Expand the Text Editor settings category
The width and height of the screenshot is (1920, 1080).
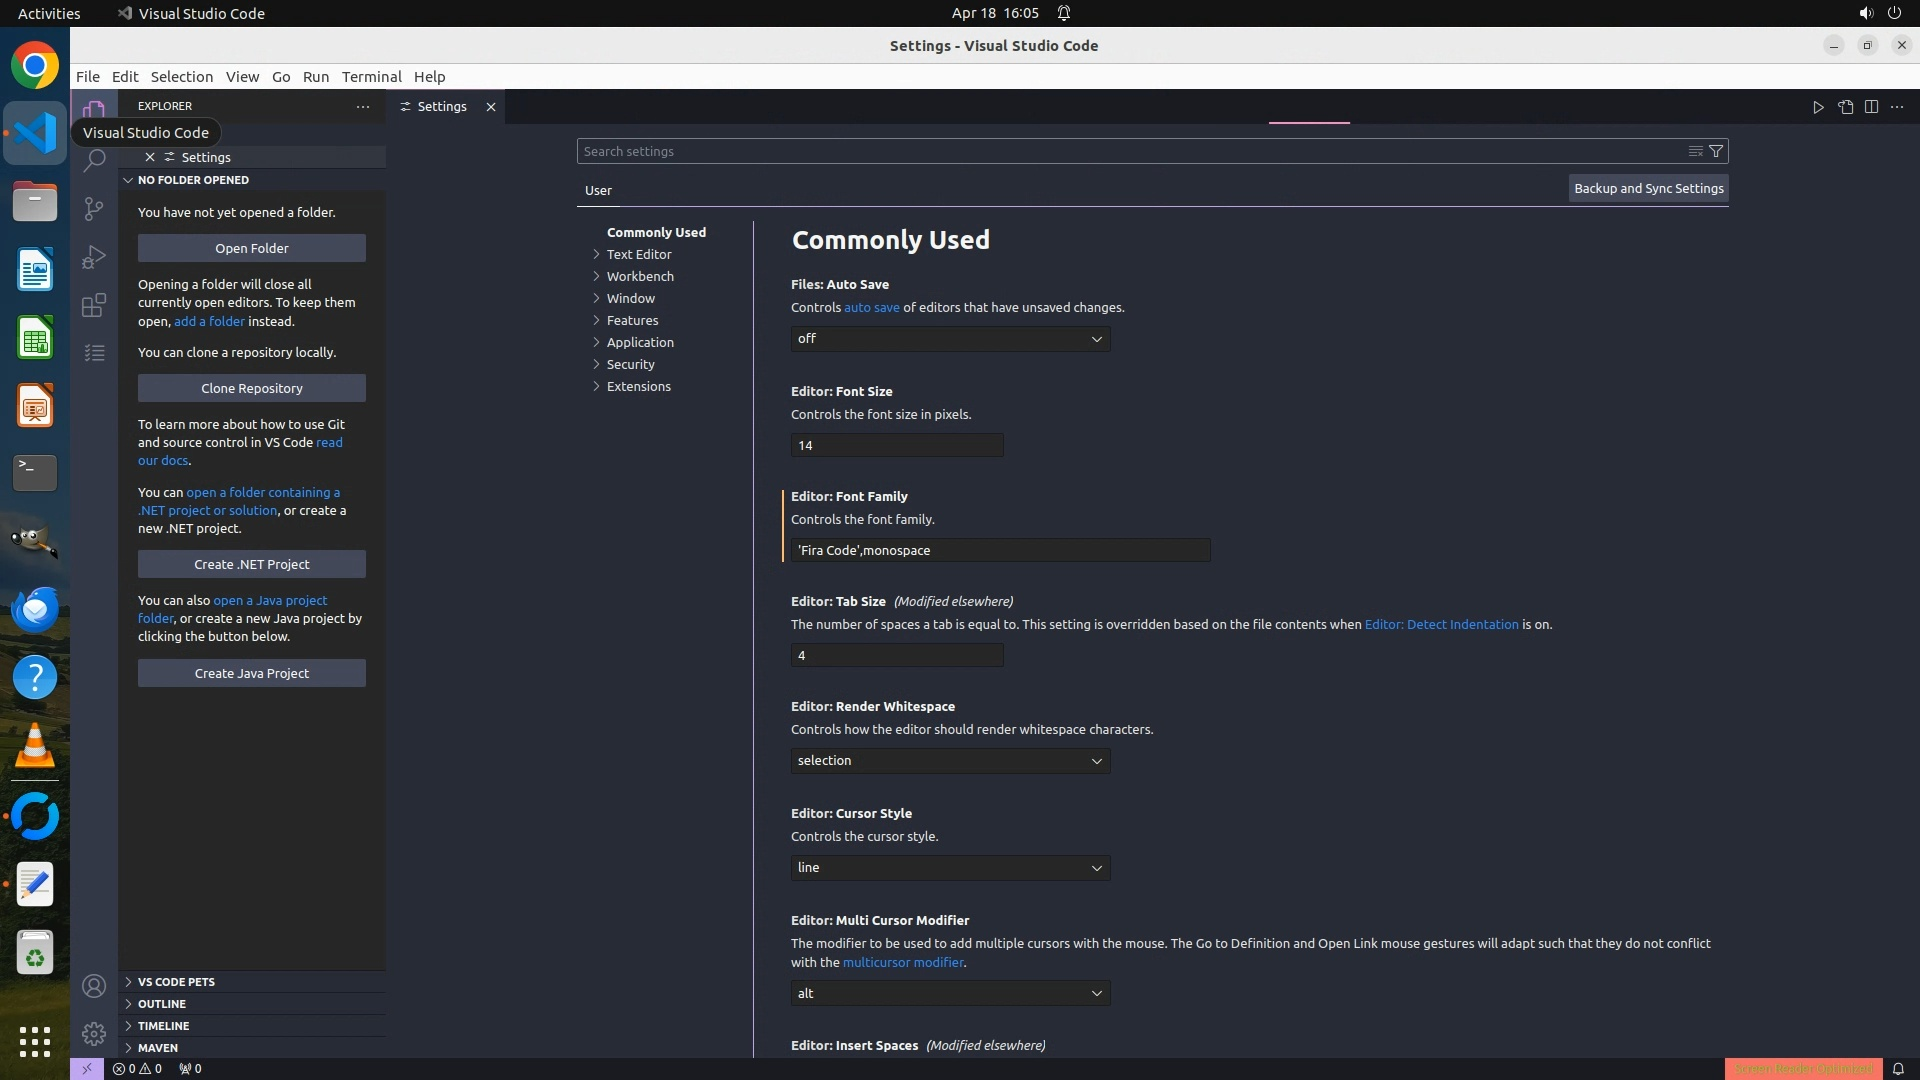pos(638,254)
